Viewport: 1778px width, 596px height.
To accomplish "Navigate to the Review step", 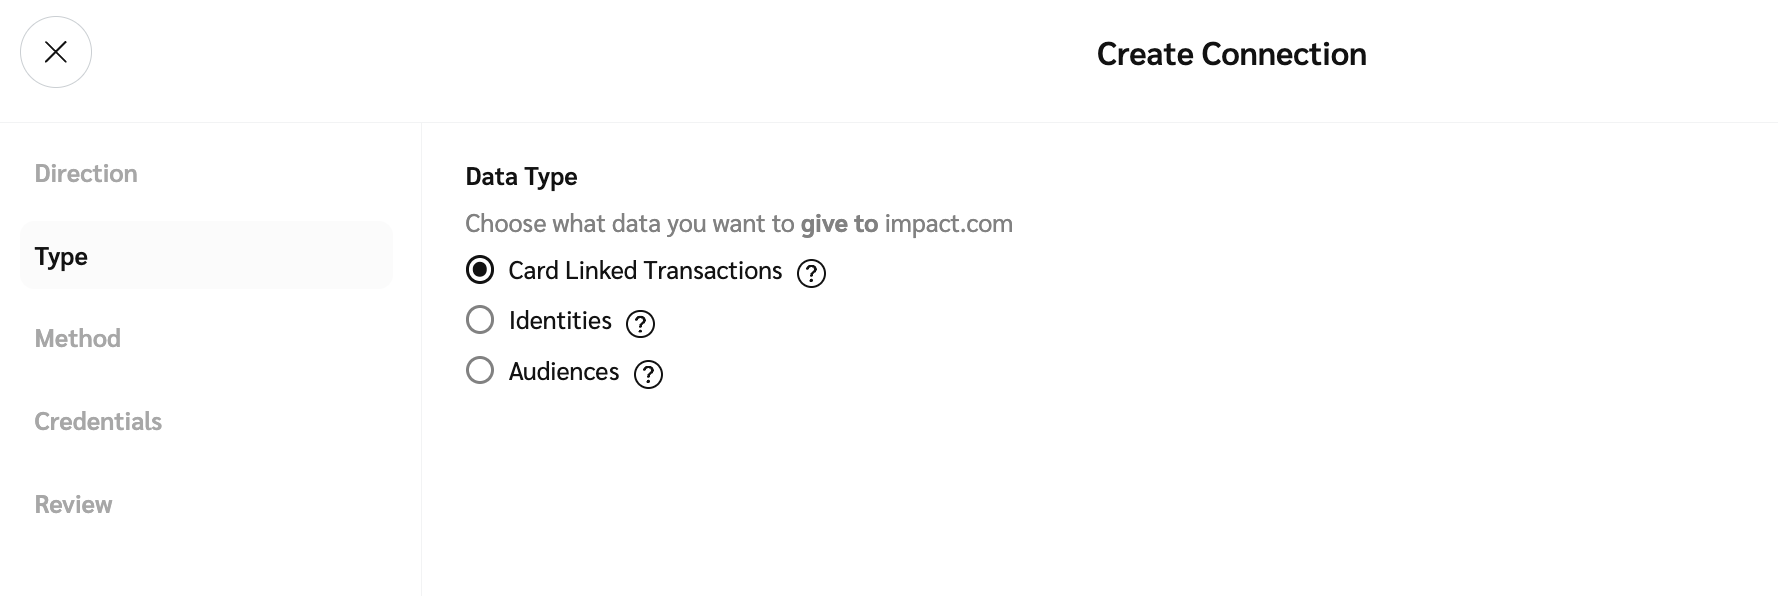I will point(74,505).
